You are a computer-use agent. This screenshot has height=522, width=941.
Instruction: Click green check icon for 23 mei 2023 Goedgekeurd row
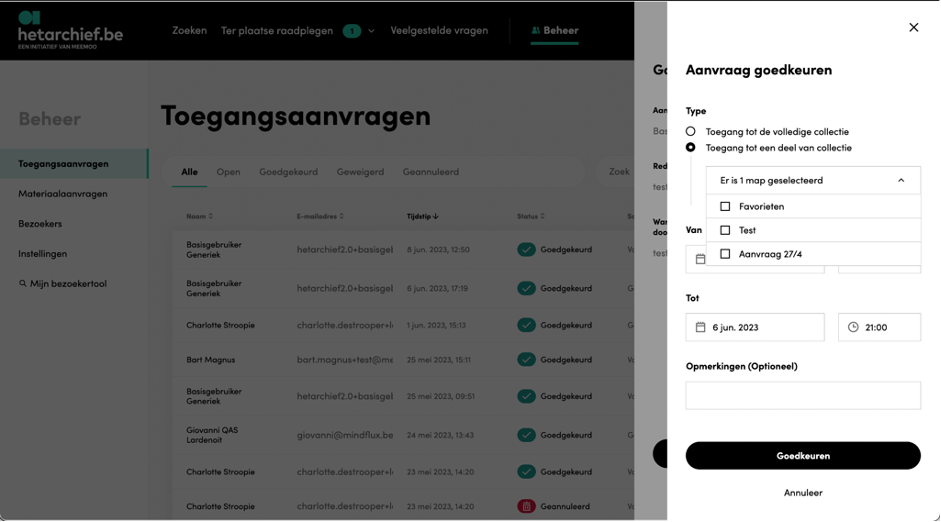526,472
